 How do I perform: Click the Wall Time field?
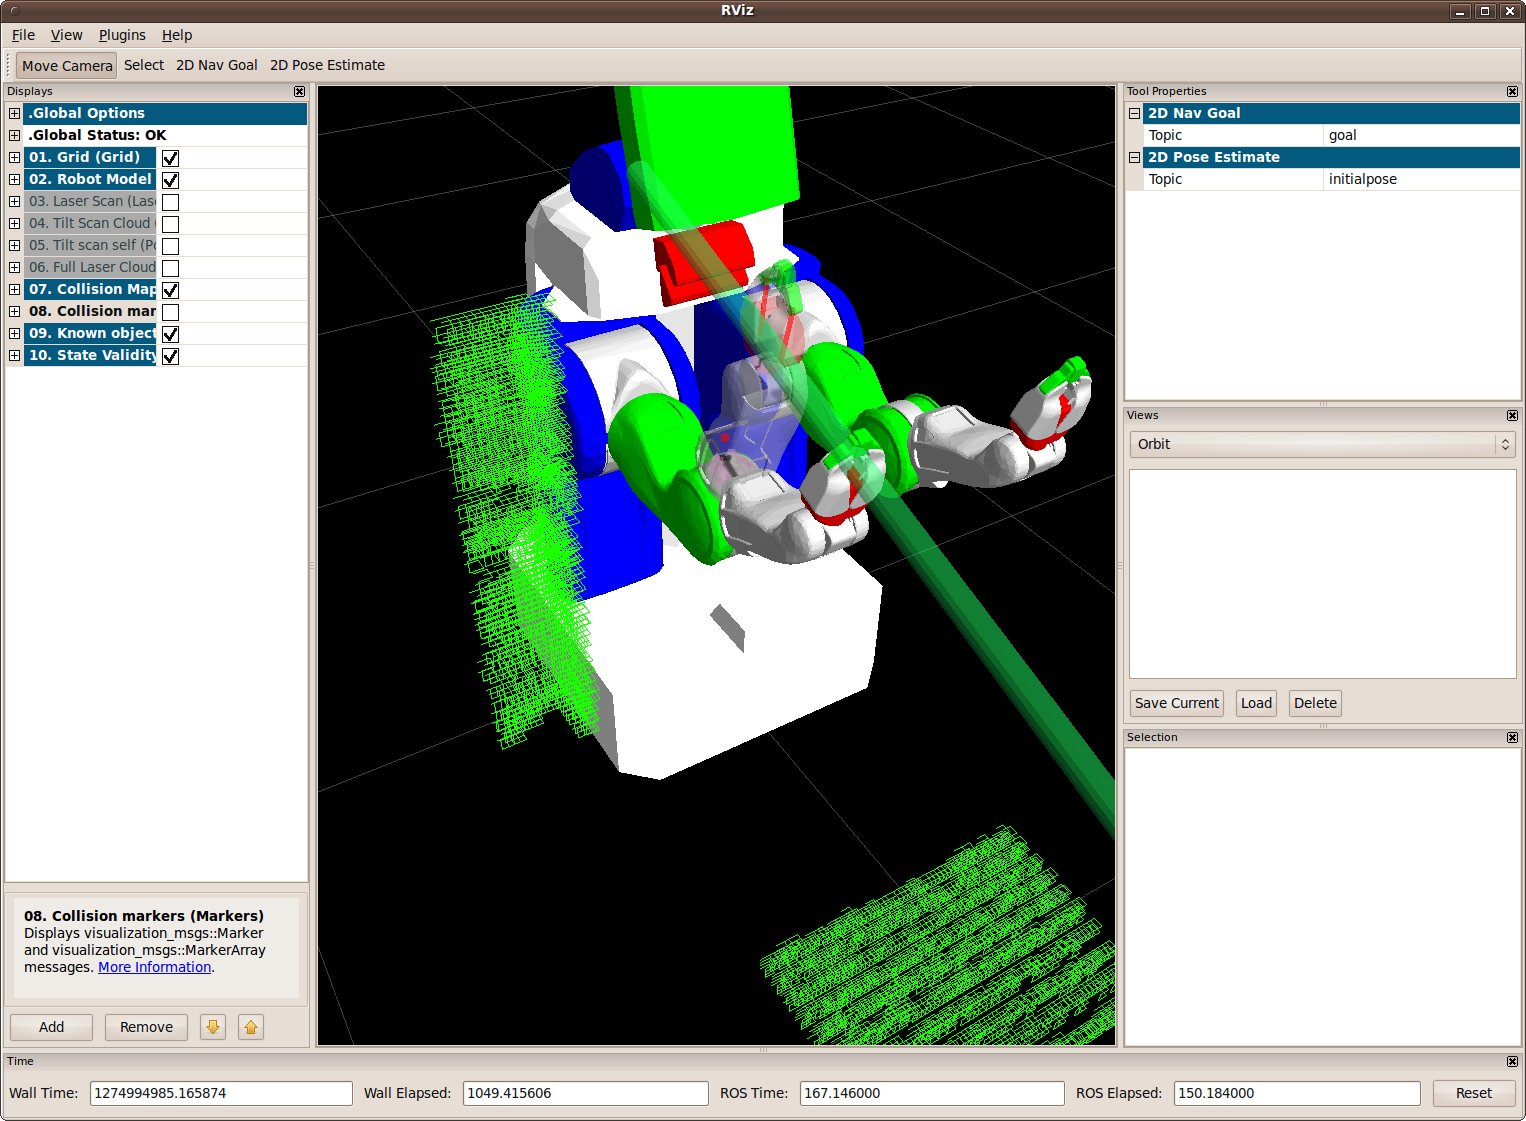(221, 1093)
